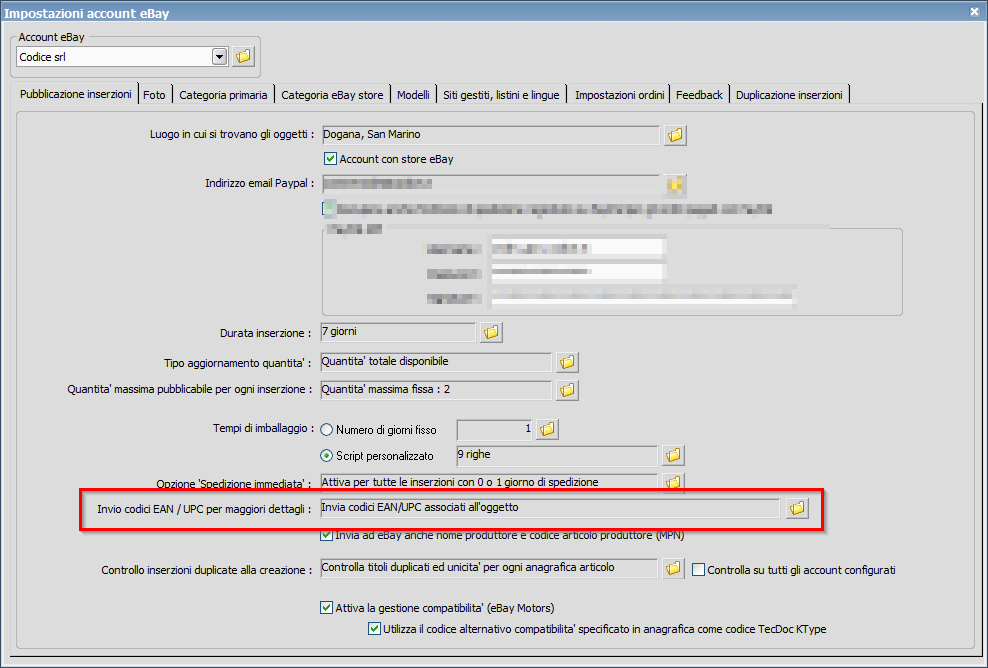This screenshot has width=988, height=668.
Task: Open folder icon next to Numero di giorni fisso
Action: tap(547, 430)
